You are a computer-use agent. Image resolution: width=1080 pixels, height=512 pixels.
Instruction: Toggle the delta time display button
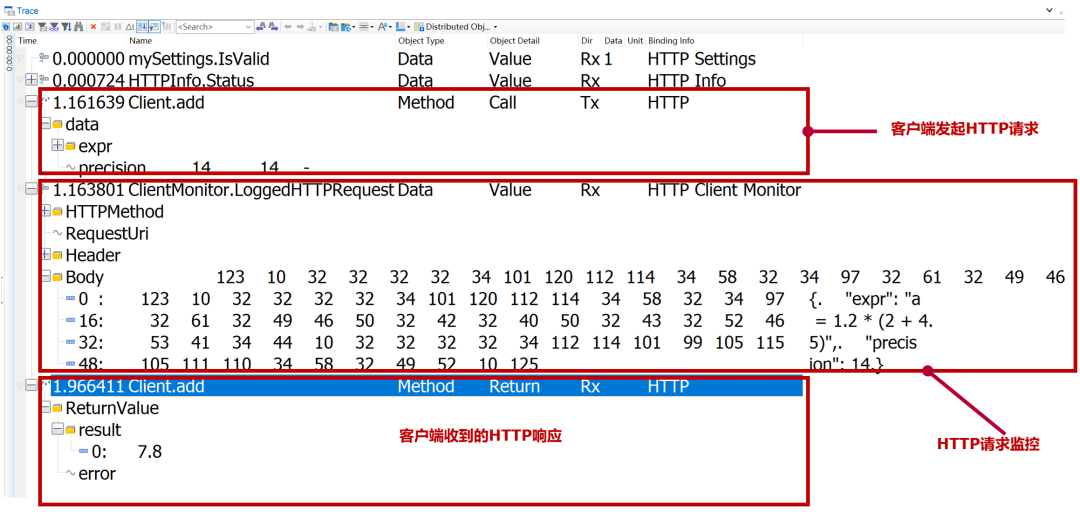[x=129, y=27]
